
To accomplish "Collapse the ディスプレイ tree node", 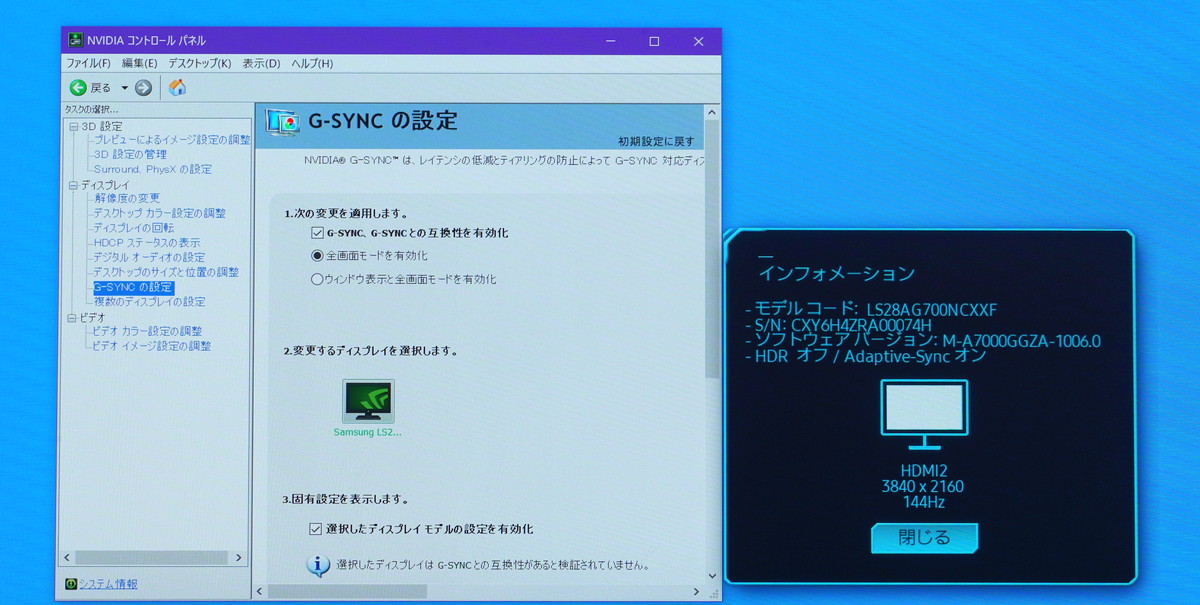I will point(73,185).
